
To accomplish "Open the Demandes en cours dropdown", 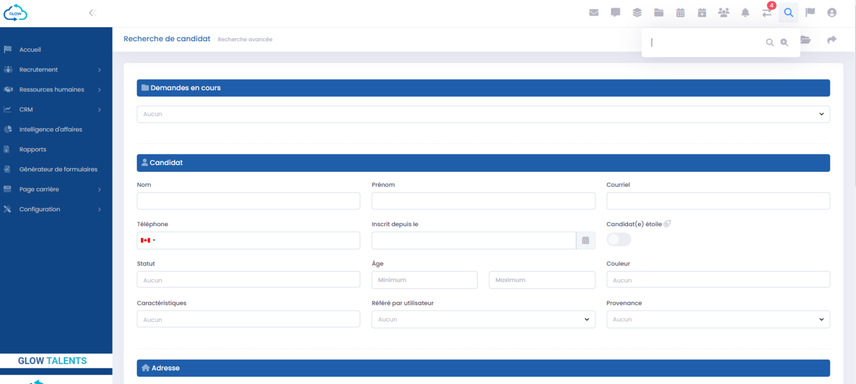I will 483,114.
